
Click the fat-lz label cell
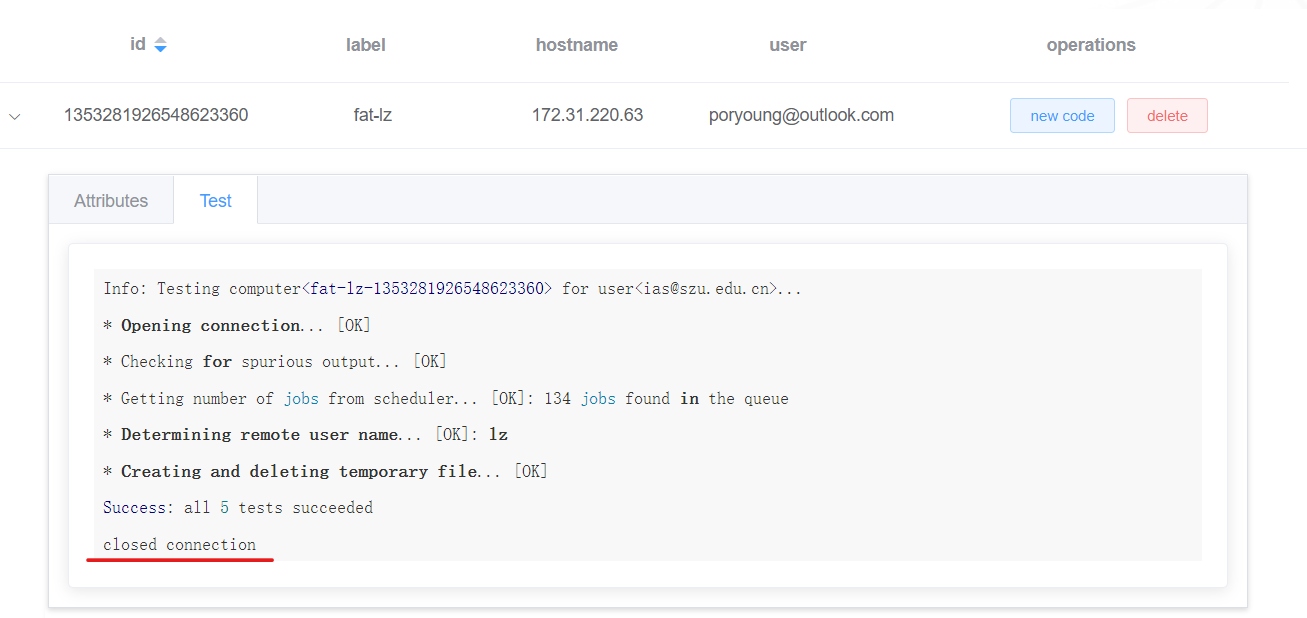tap(373, 115)
